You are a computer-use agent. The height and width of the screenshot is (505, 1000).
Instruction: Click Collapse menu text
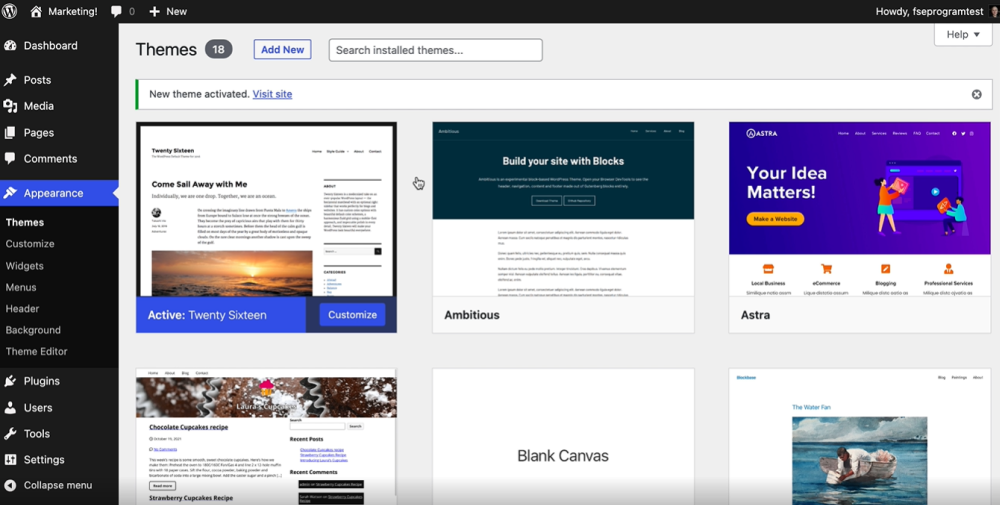click(x=58, y=485)
